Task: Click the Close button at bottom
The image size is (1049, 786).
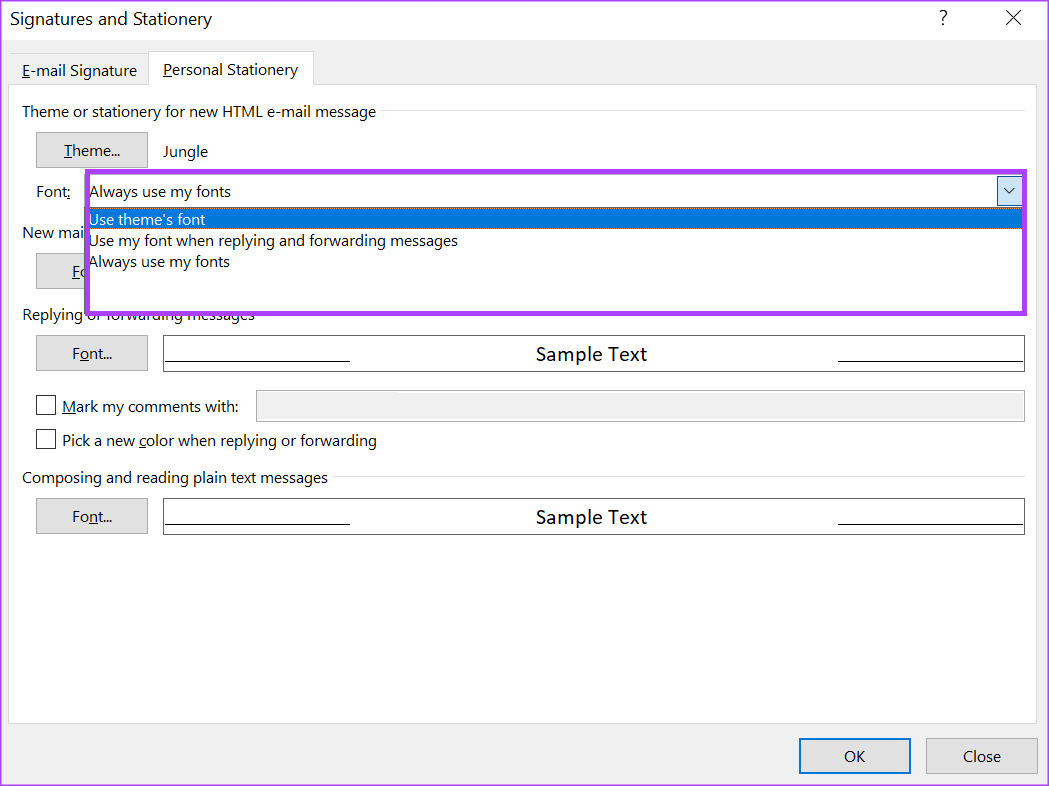Action: [x=981, y=756]
